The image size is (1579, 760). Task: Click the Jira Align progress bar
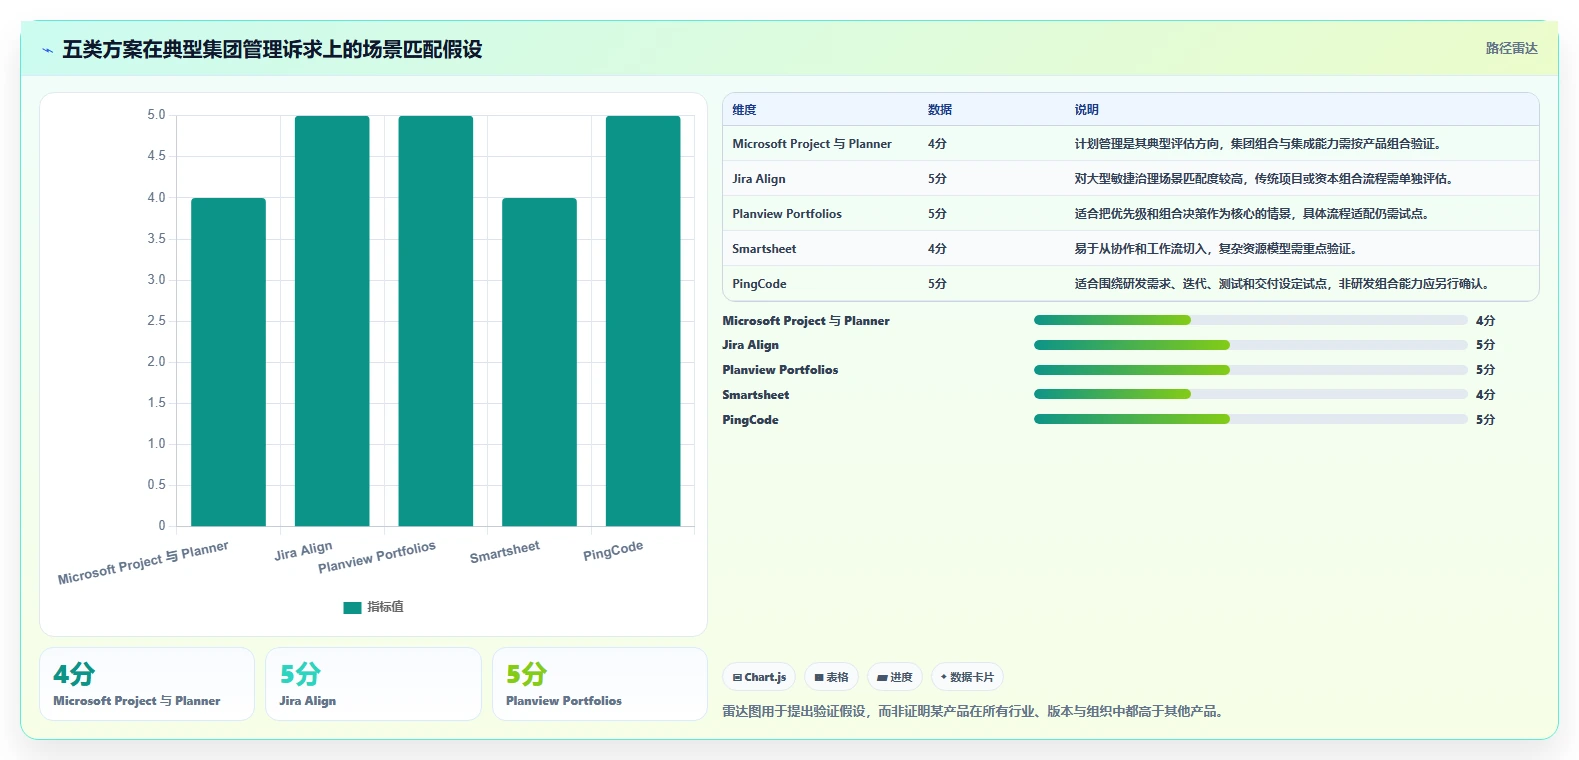tap(1250, 345)
